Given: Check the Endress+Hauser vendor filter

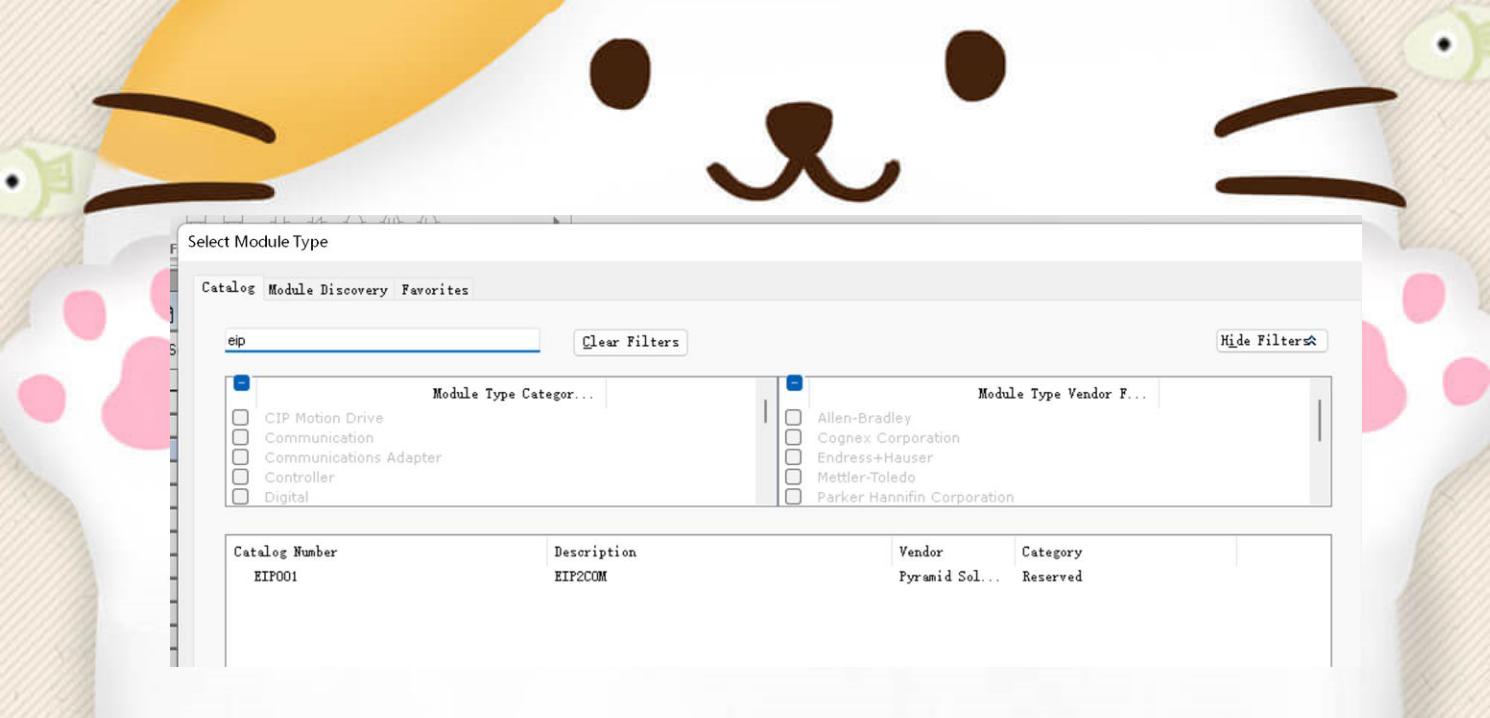Looking at the screenshot, I should [793, 458].
